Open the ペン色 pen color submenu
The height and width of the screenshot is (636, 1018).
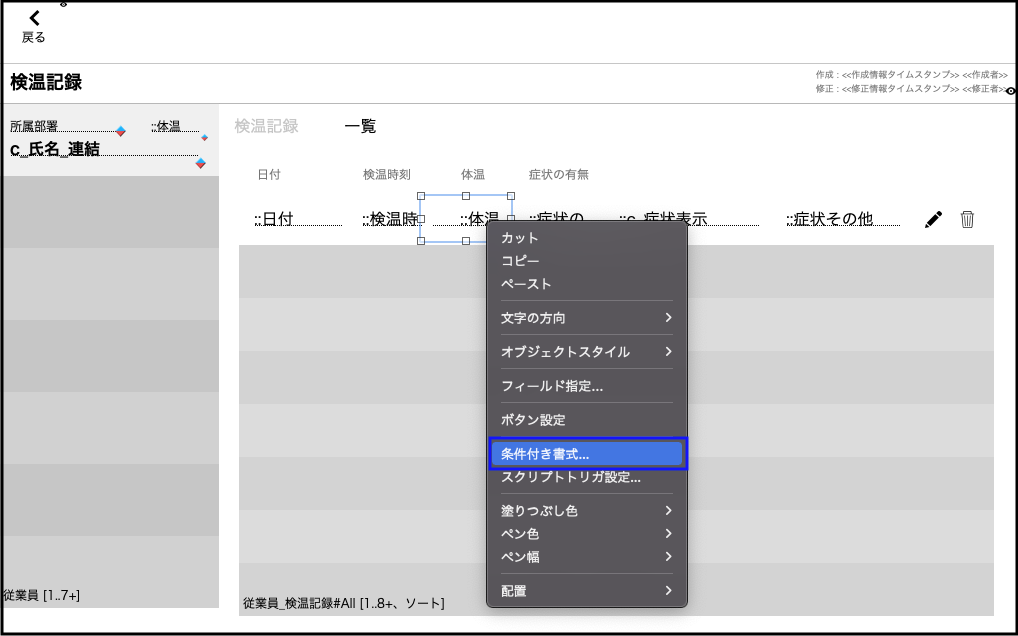pyautogui.click(x=586, y=534)
